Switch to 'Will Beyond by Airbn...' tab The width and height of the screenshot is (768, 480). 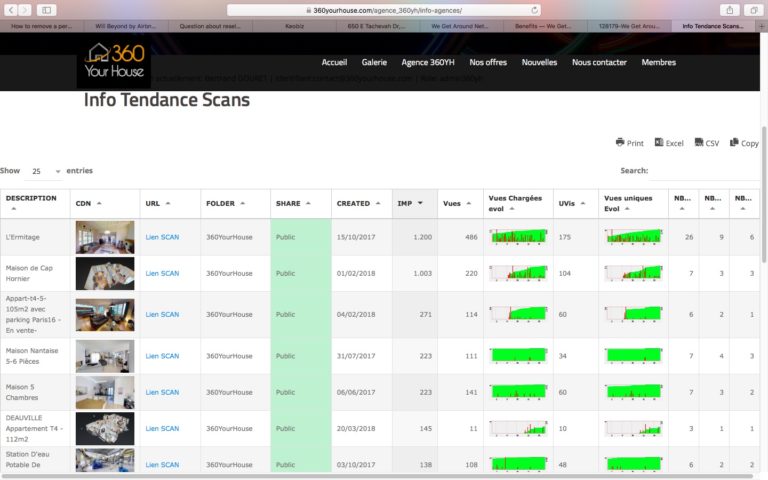pos(126,26)
